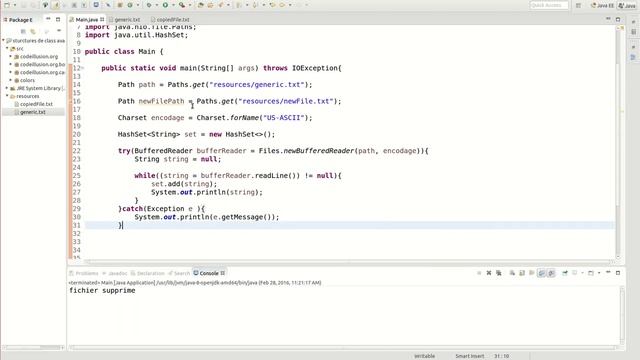This screenshot has height=360, width=640.
Task: Expand the JRE System Library node
Action: pos(7,88)
